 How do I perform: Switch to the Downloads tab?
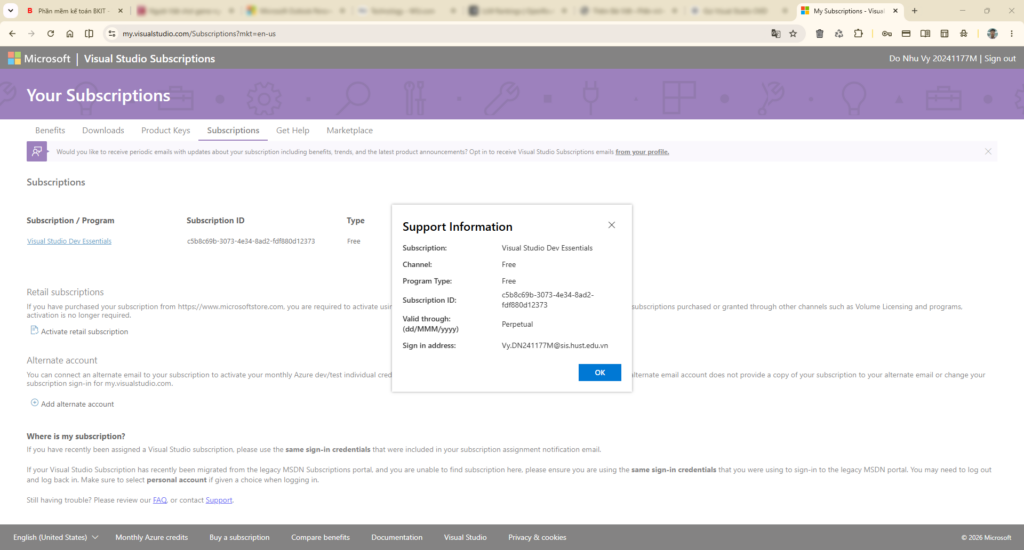click(103, 130)
